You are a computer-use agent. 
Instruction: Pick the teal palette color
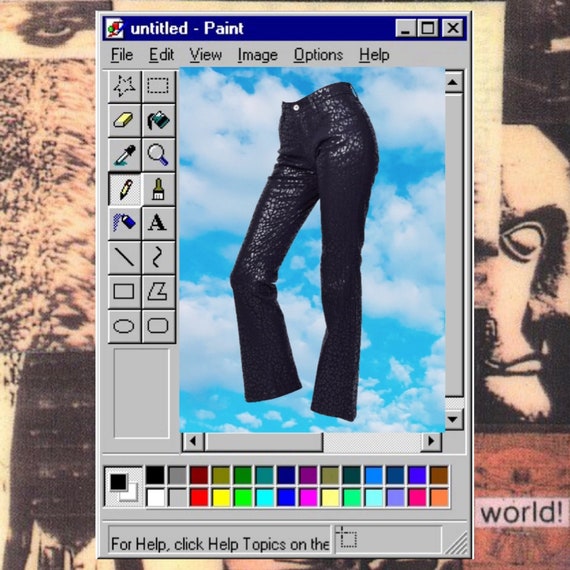pos(265,475)
